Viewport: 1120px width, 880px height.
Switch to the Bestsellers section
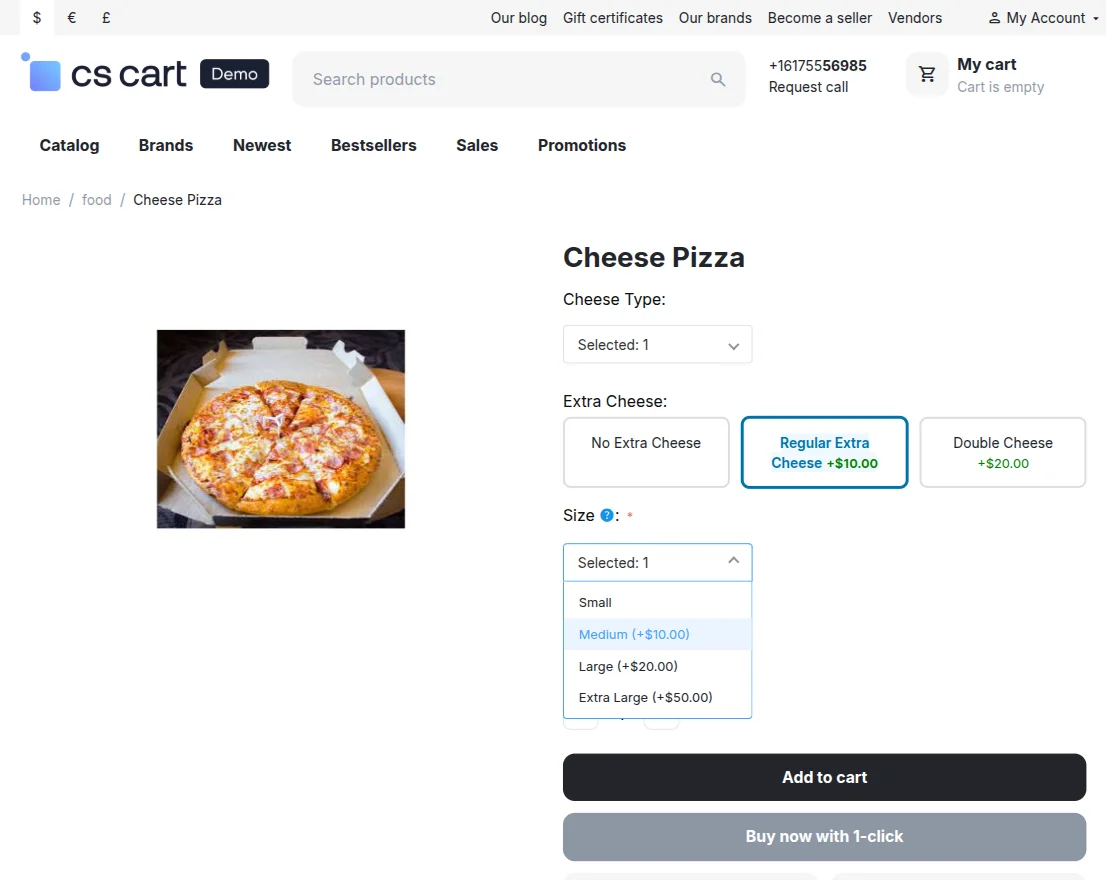373,145
